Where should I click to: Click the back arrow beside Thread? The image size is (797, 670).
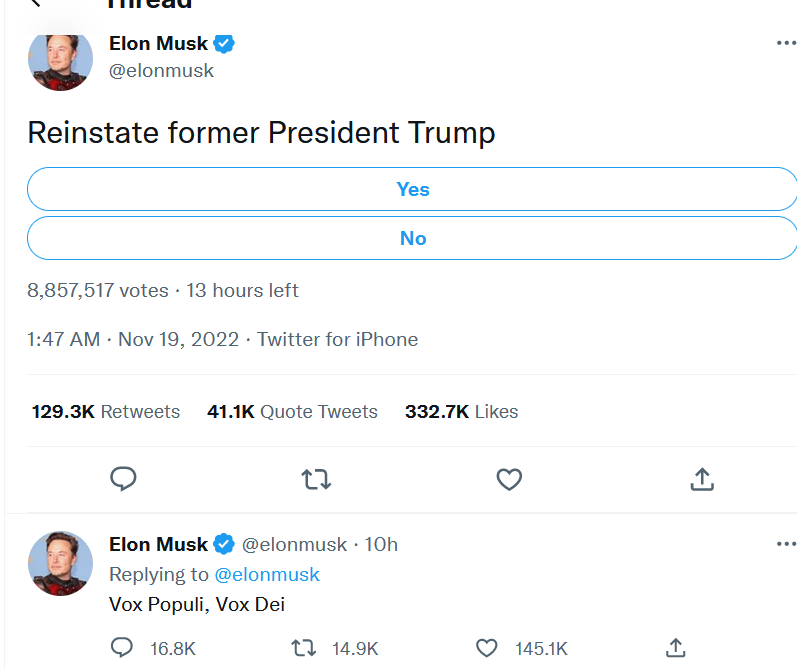(x=38, y=3)
